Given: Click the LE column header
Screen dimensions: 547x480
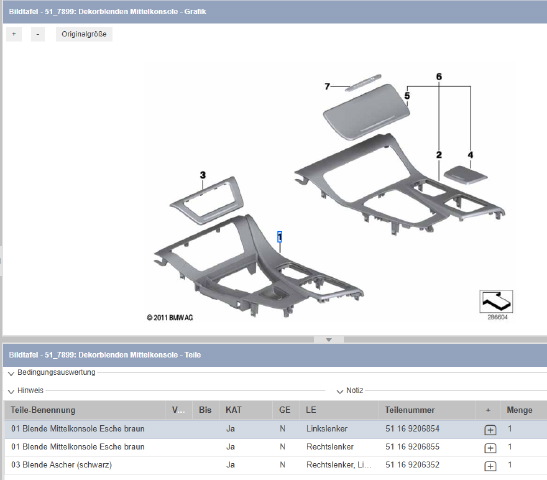Looking at the screenshot, I should click(x=339, y=410).
